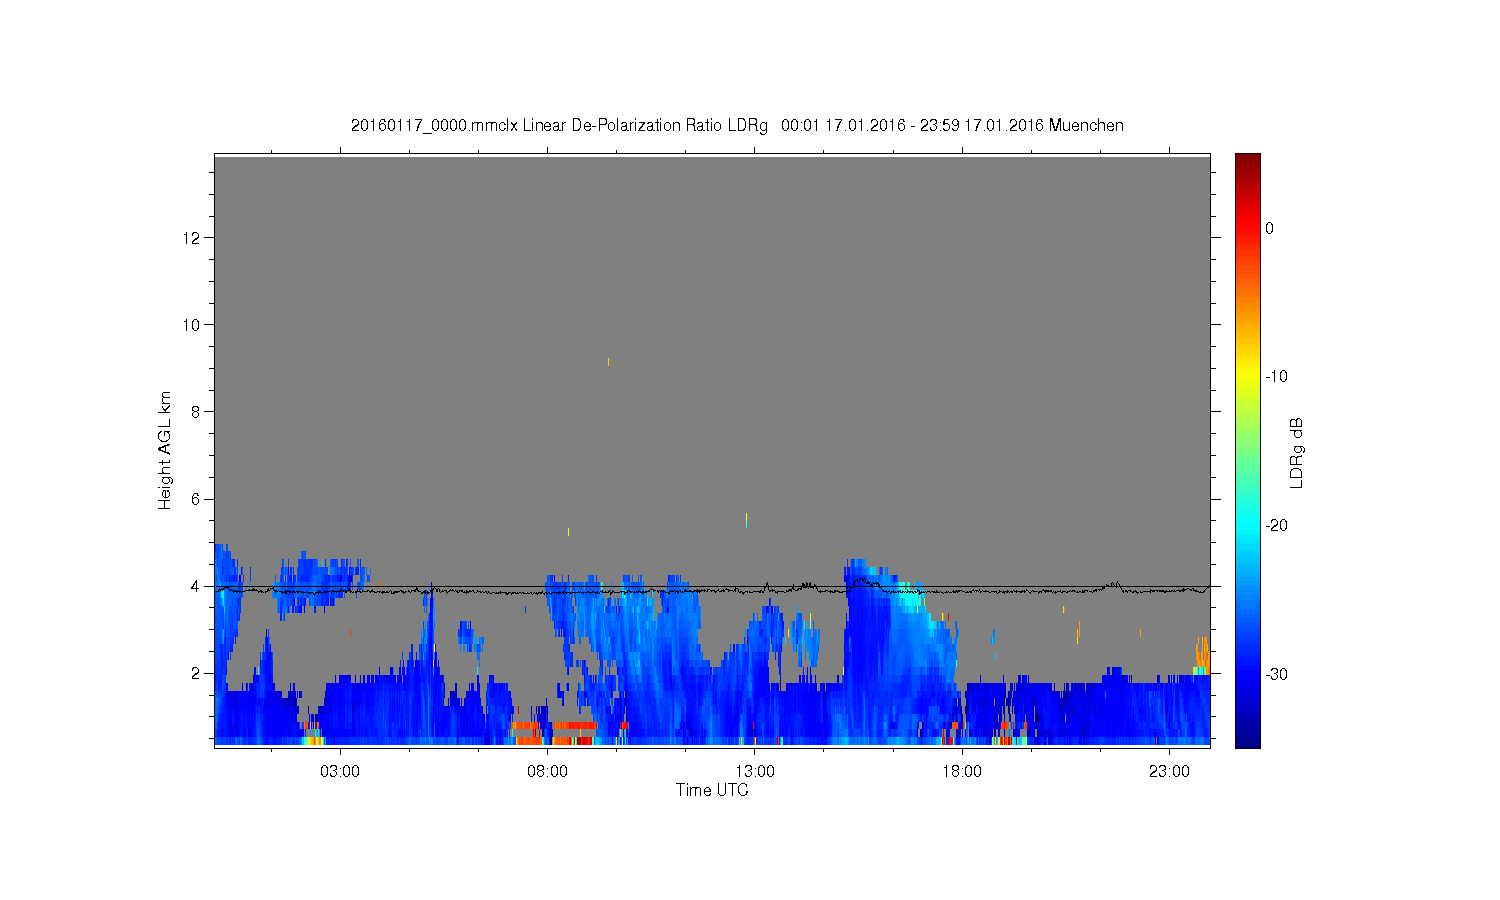Select the "23:00" time tick label

[x=1169, y=772]
